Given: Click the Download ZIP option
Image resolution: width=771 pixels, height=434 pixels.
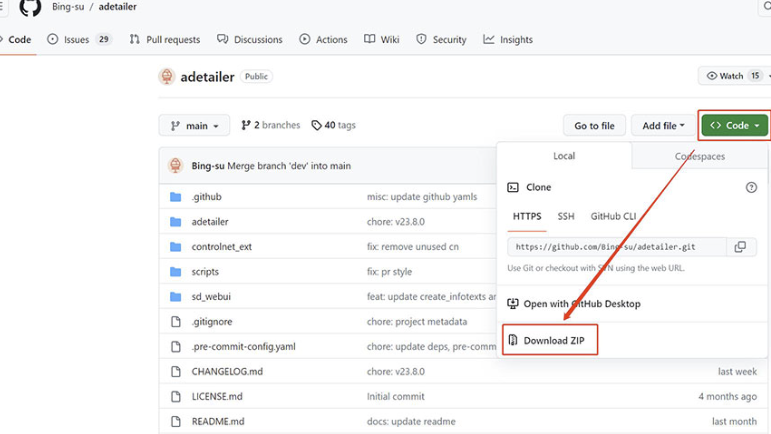Looking at the screenshot, I should [550, 340].
